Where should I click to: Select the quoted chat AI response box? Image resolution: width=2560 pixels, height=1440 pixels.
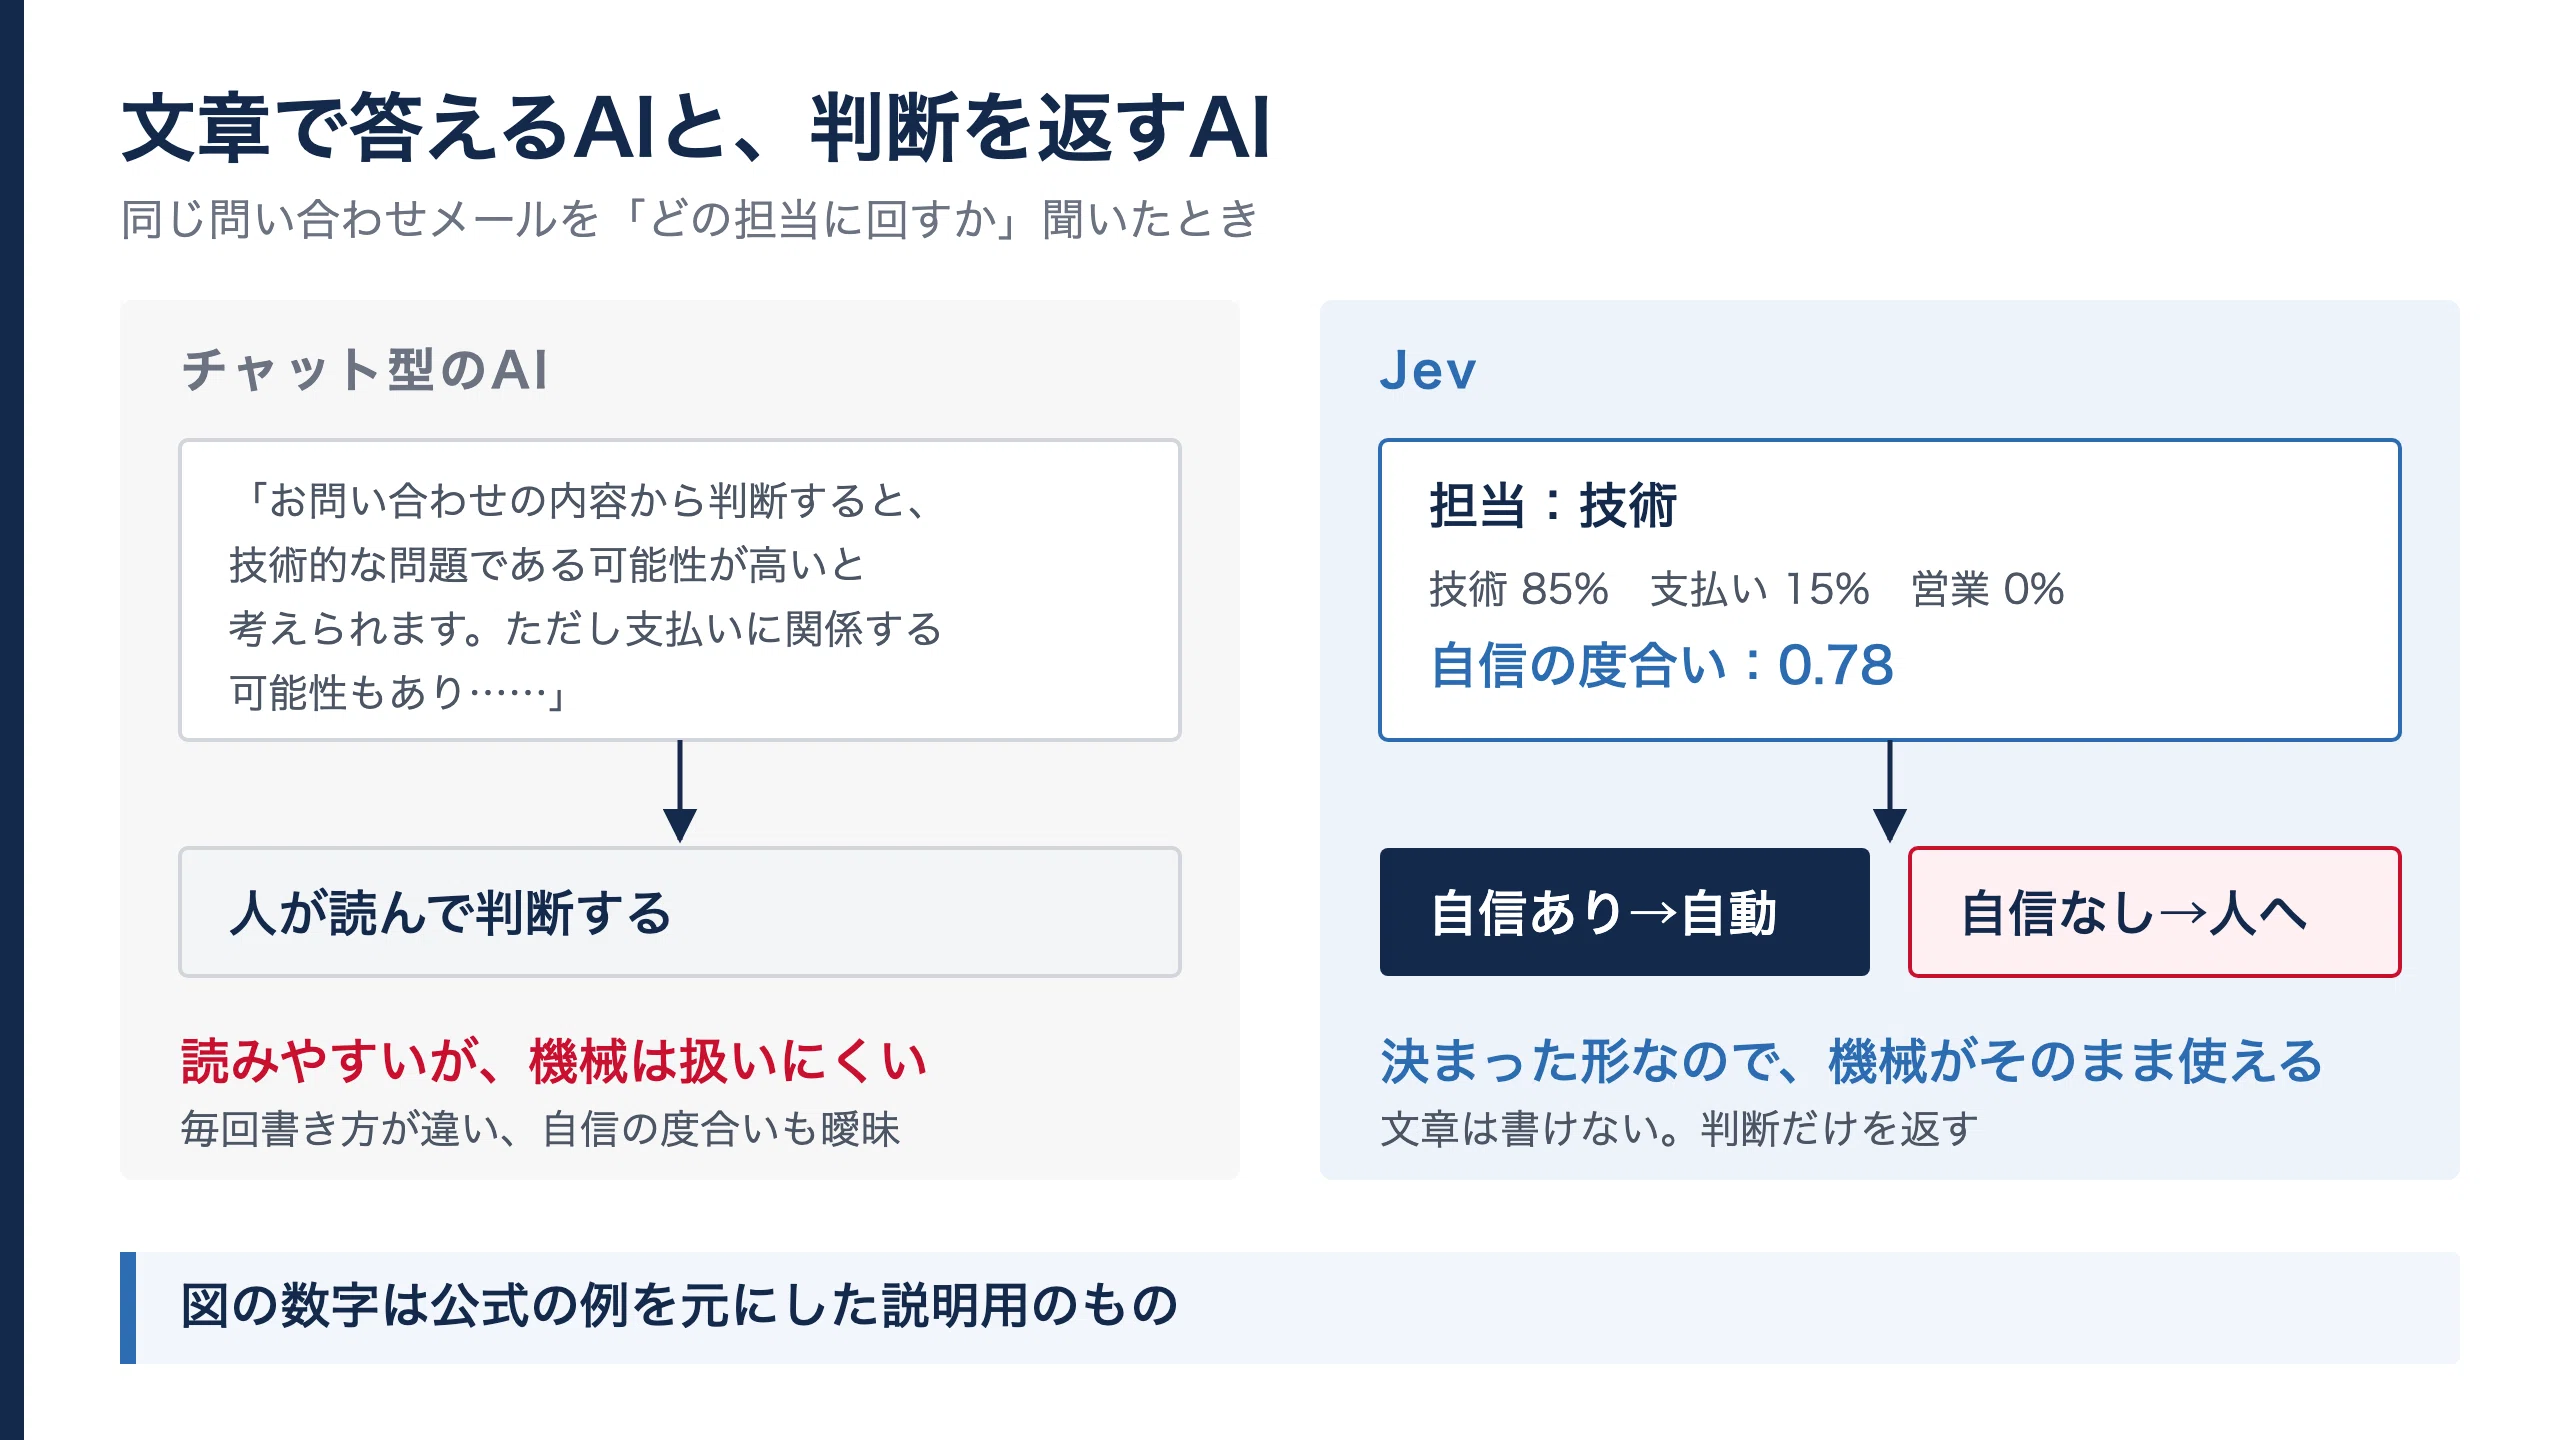pos(680,590)
